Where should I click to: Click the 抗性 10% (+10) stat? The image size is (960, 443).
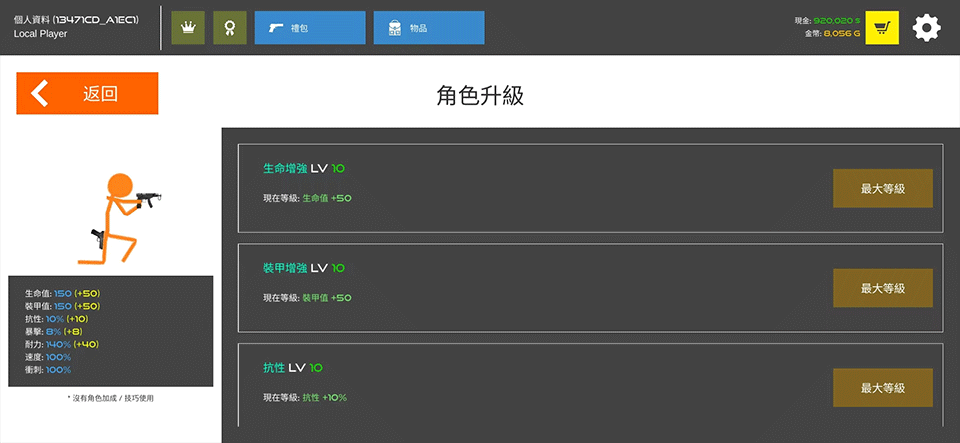click(x=57, y=319)
